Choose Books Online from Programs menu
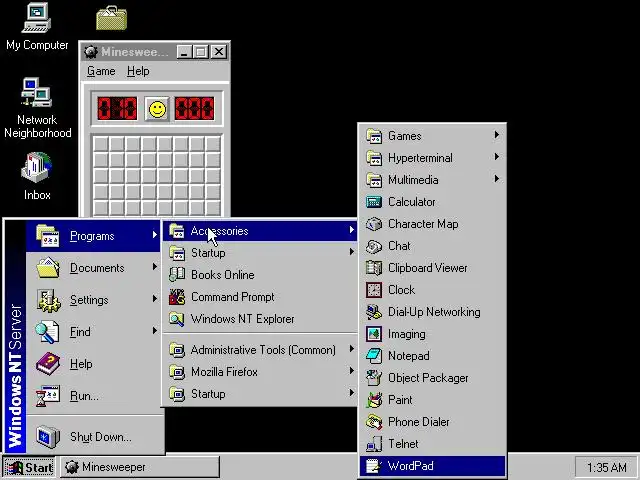 point(260,275)
